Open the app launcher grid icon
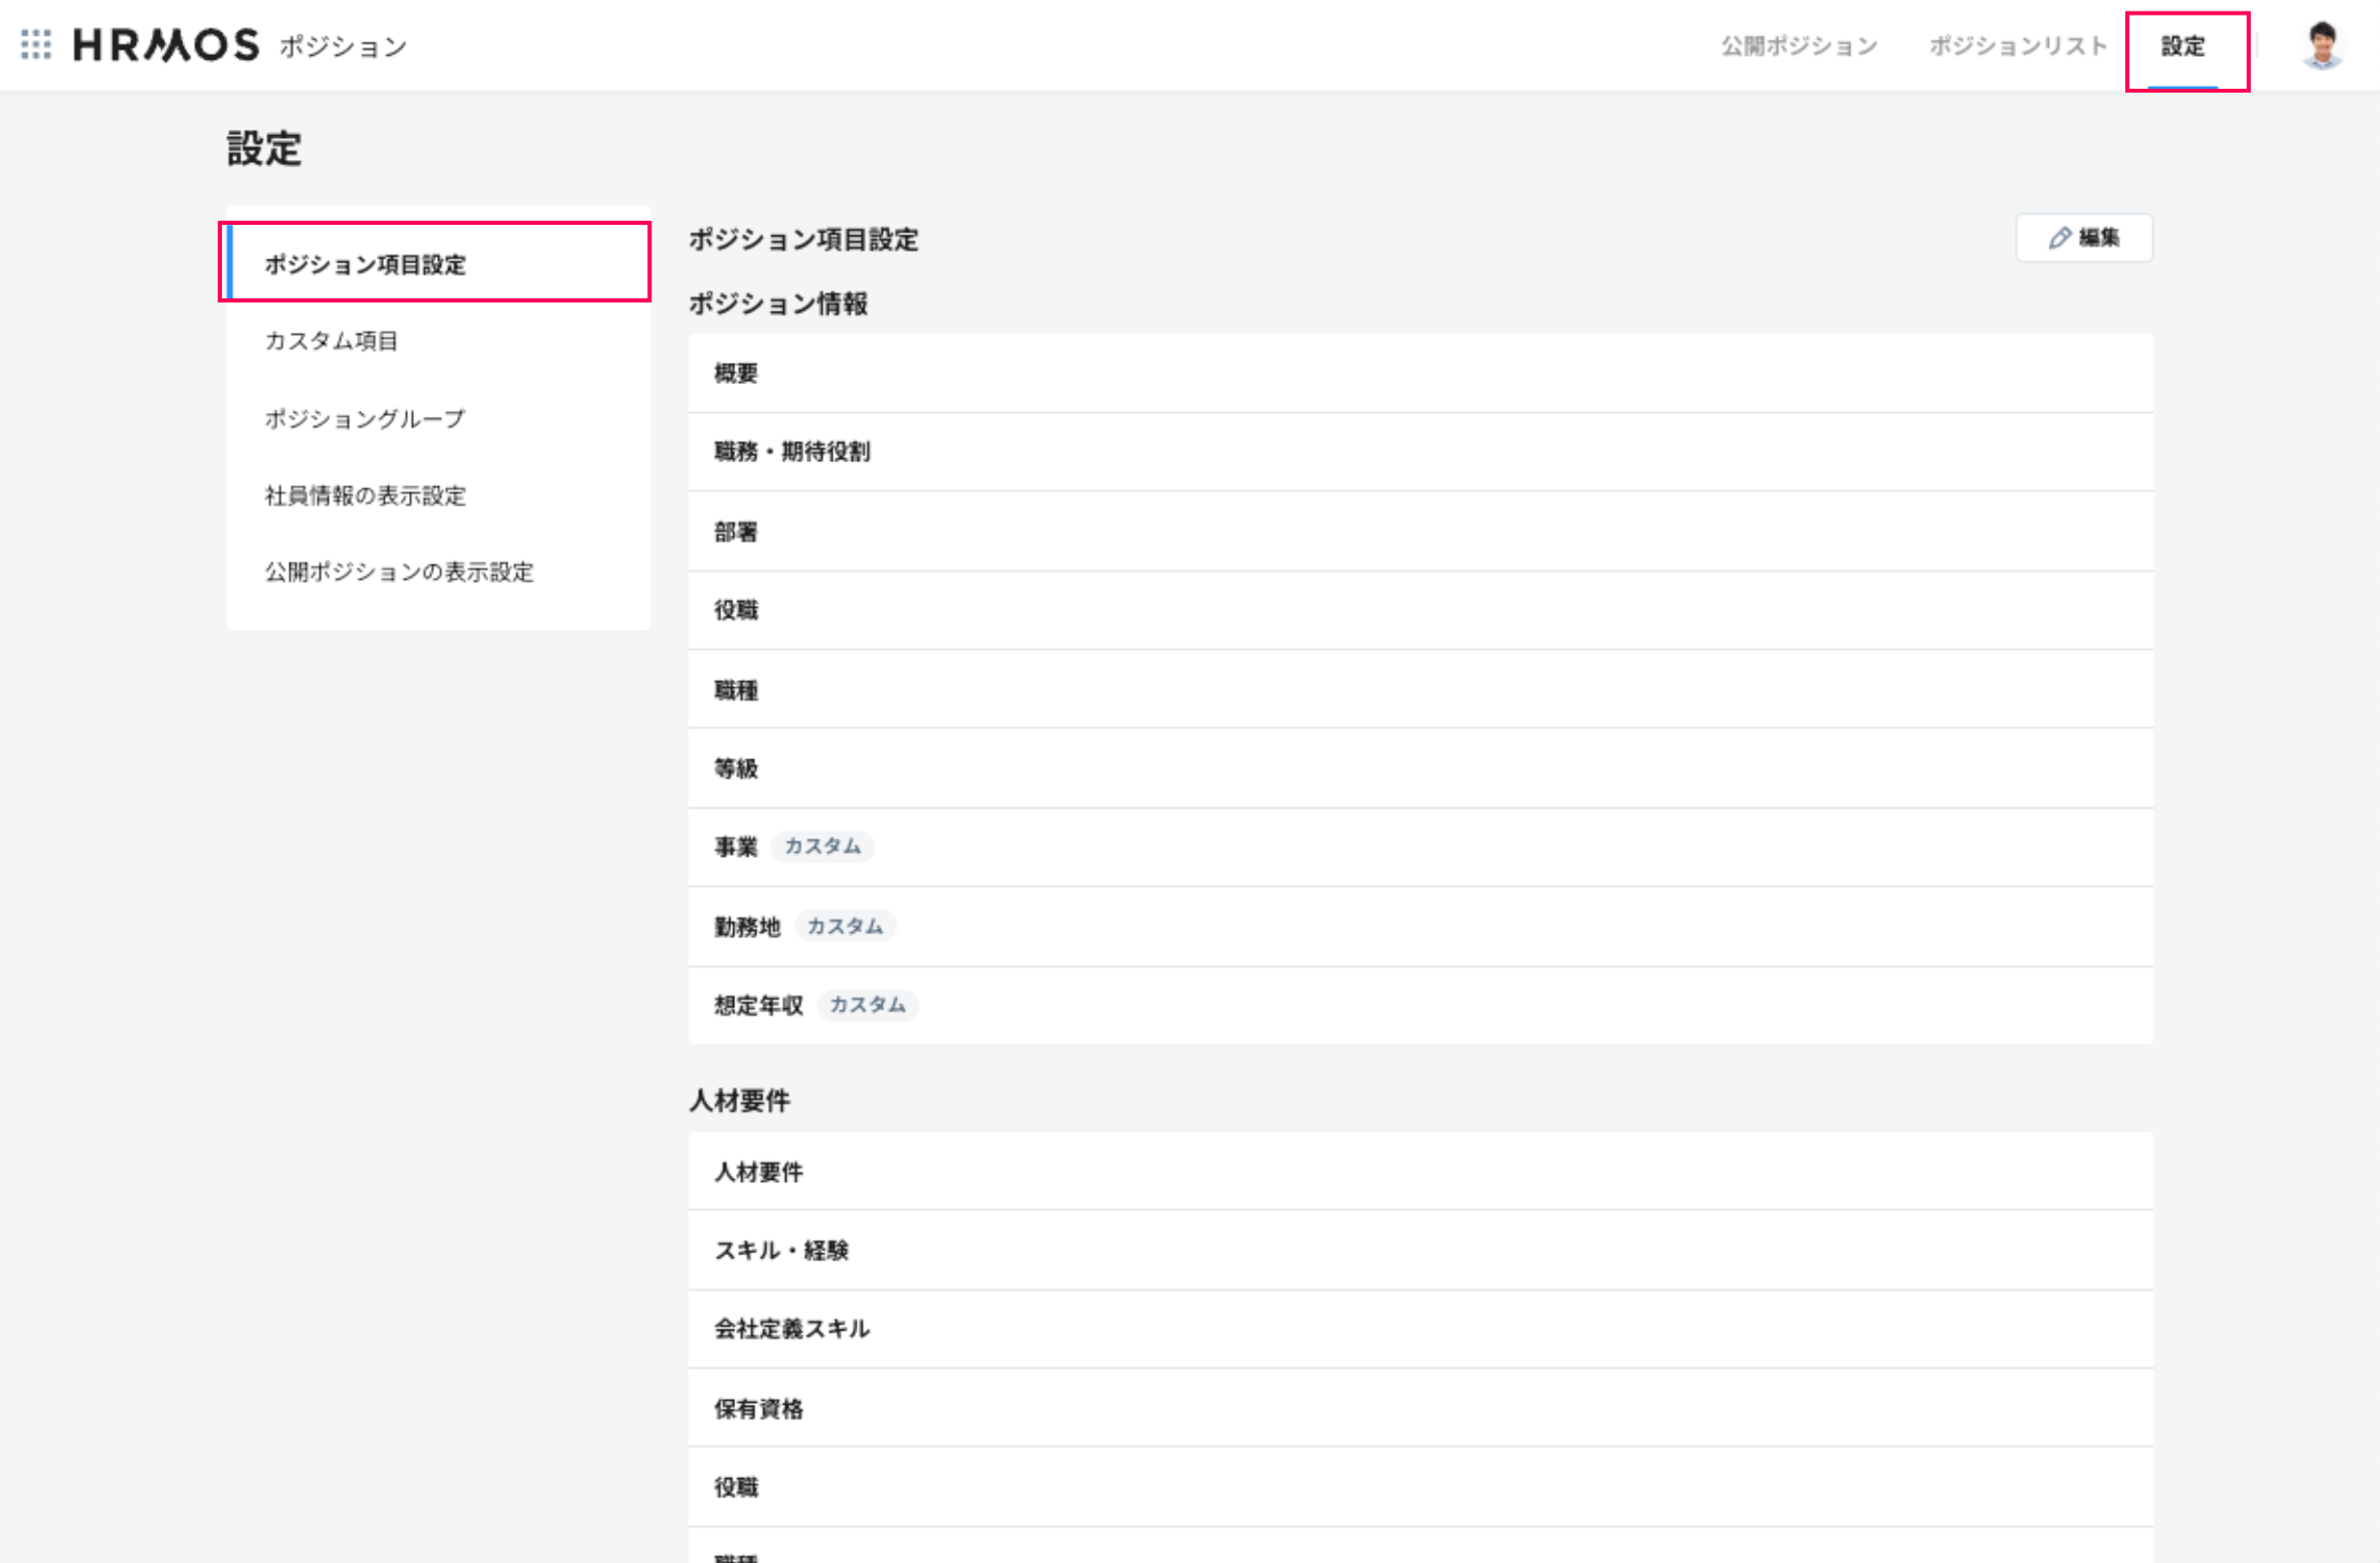The height and width of the screenshot is (1563, 2380). 36,44
